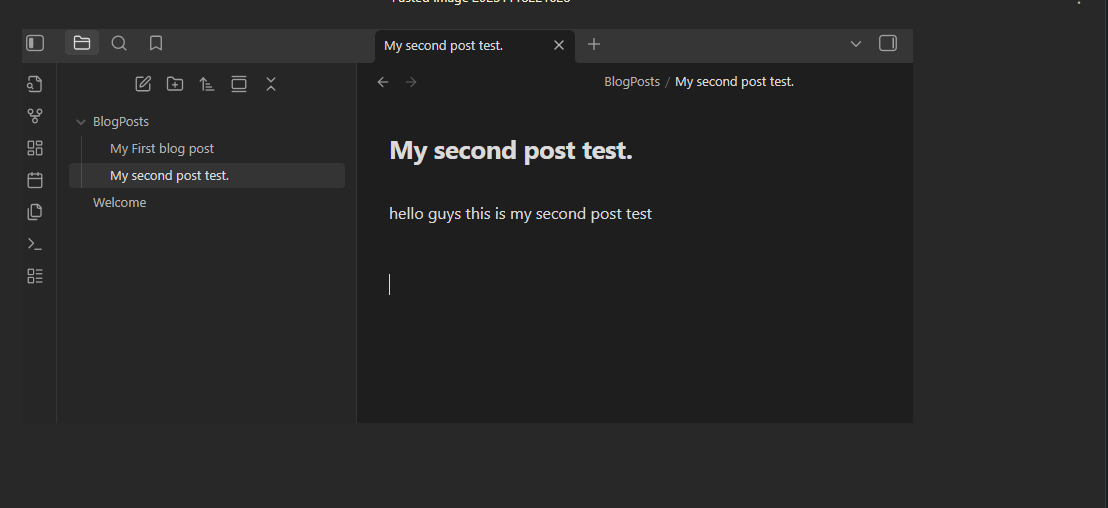Toggle the left sidebar
This screenshot has height=508, width=1108.
click(x=35, y=43)
